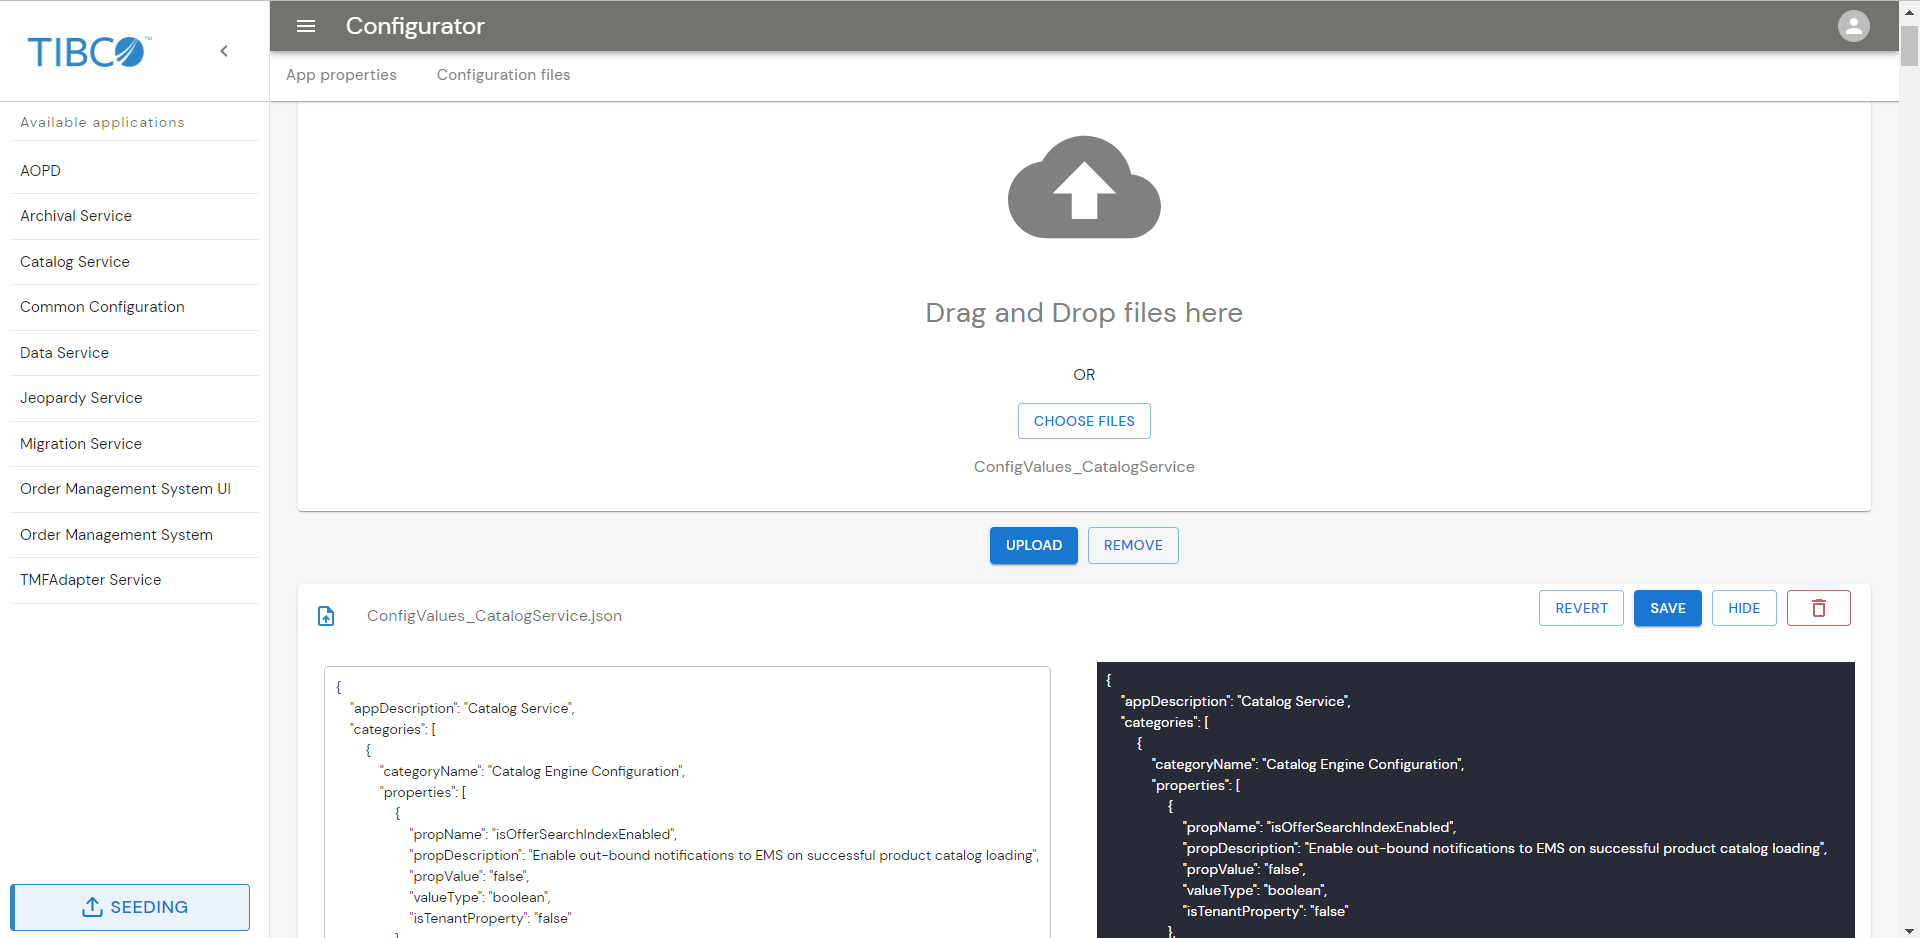
Task: Select Order Management System UI
Action: (134, 489)
